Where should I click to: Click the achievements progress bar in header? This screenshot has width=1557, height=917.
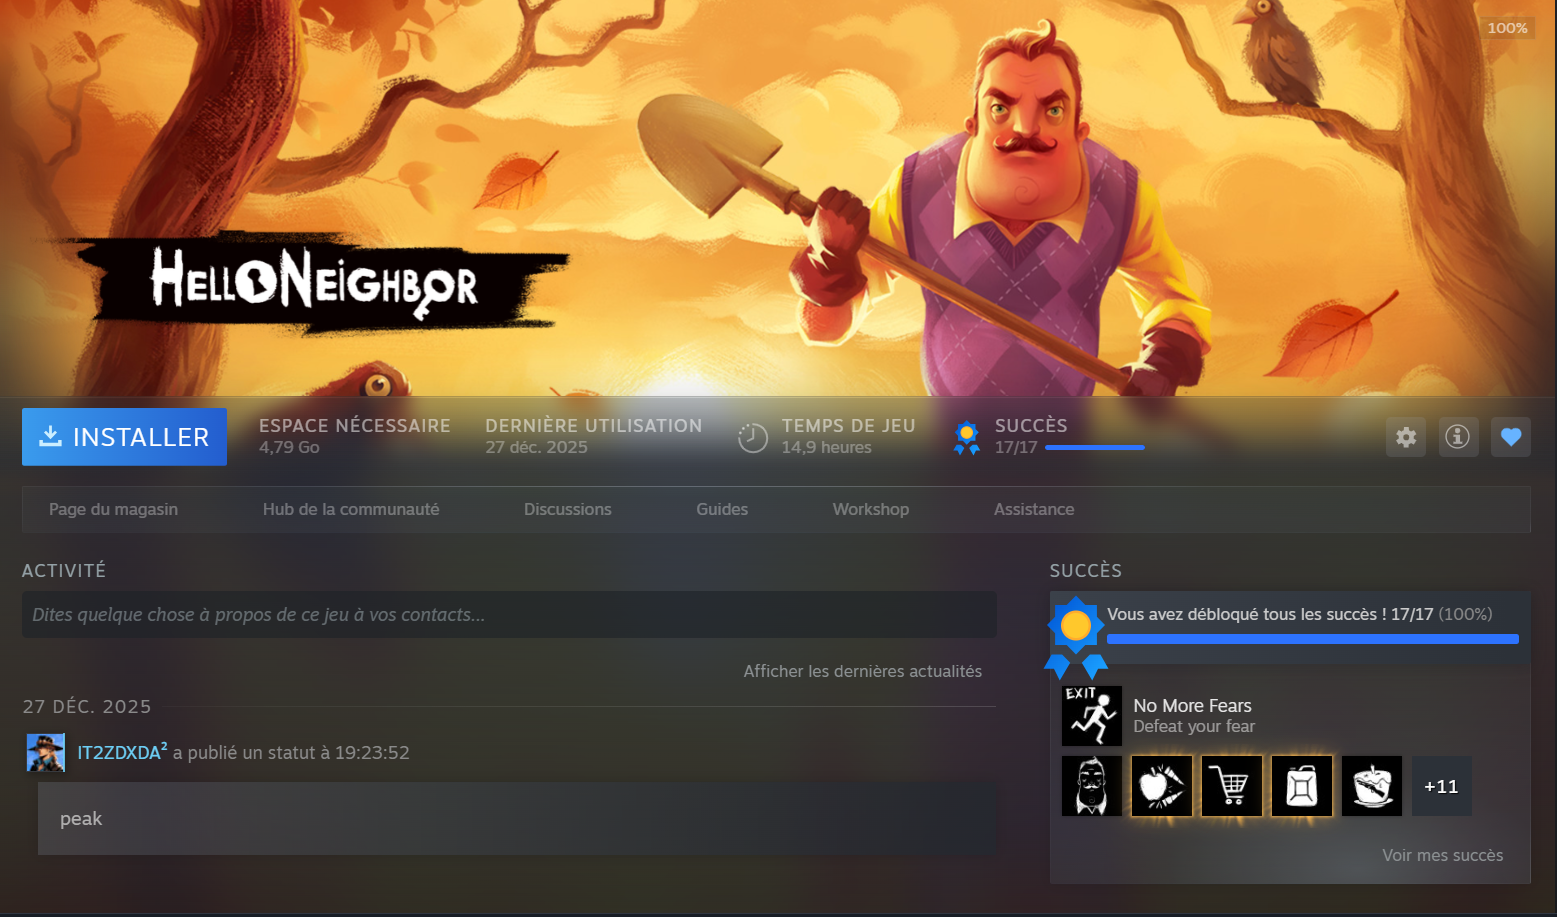coord(1094,448)
